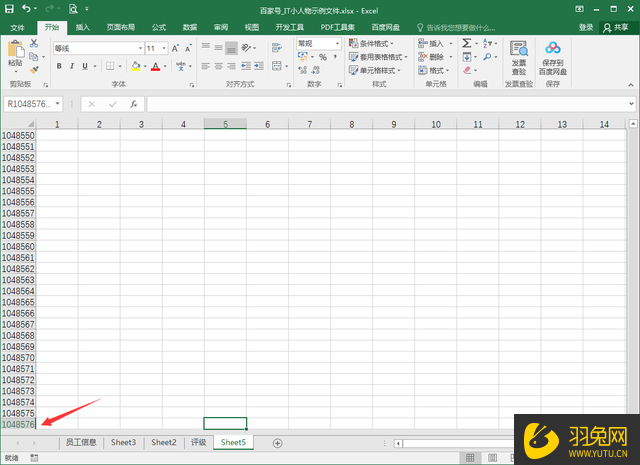
Task: Click the 共享 share button
Action: coord(616,27)
